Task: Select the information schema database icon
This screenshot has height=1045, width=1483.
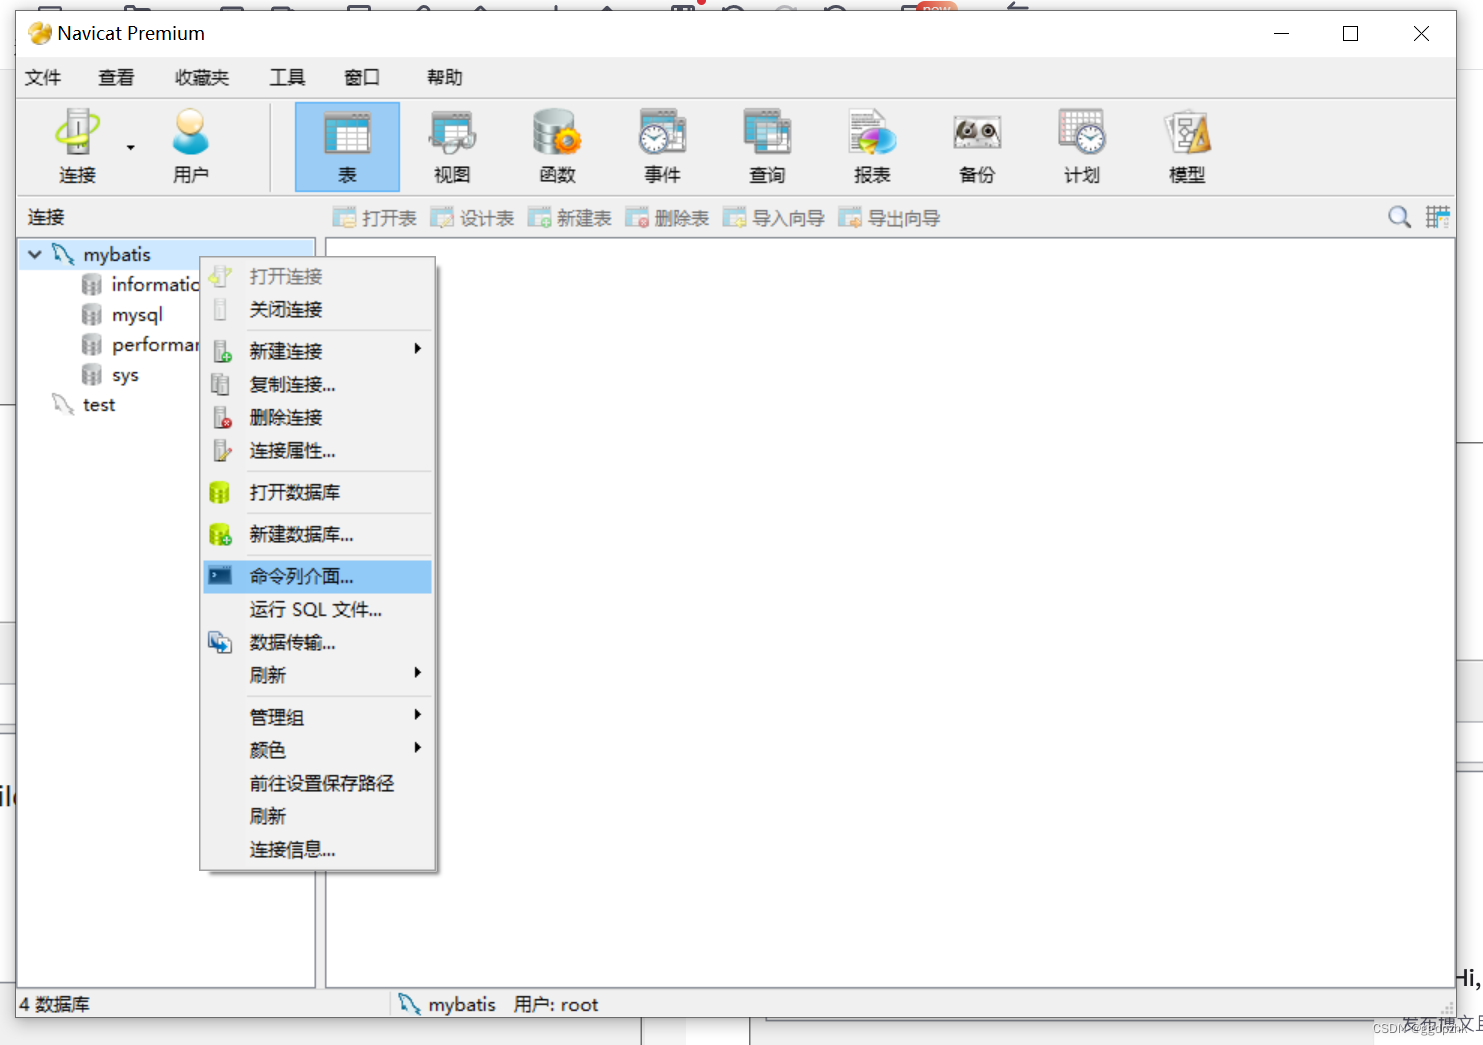Action: (92, 285)
